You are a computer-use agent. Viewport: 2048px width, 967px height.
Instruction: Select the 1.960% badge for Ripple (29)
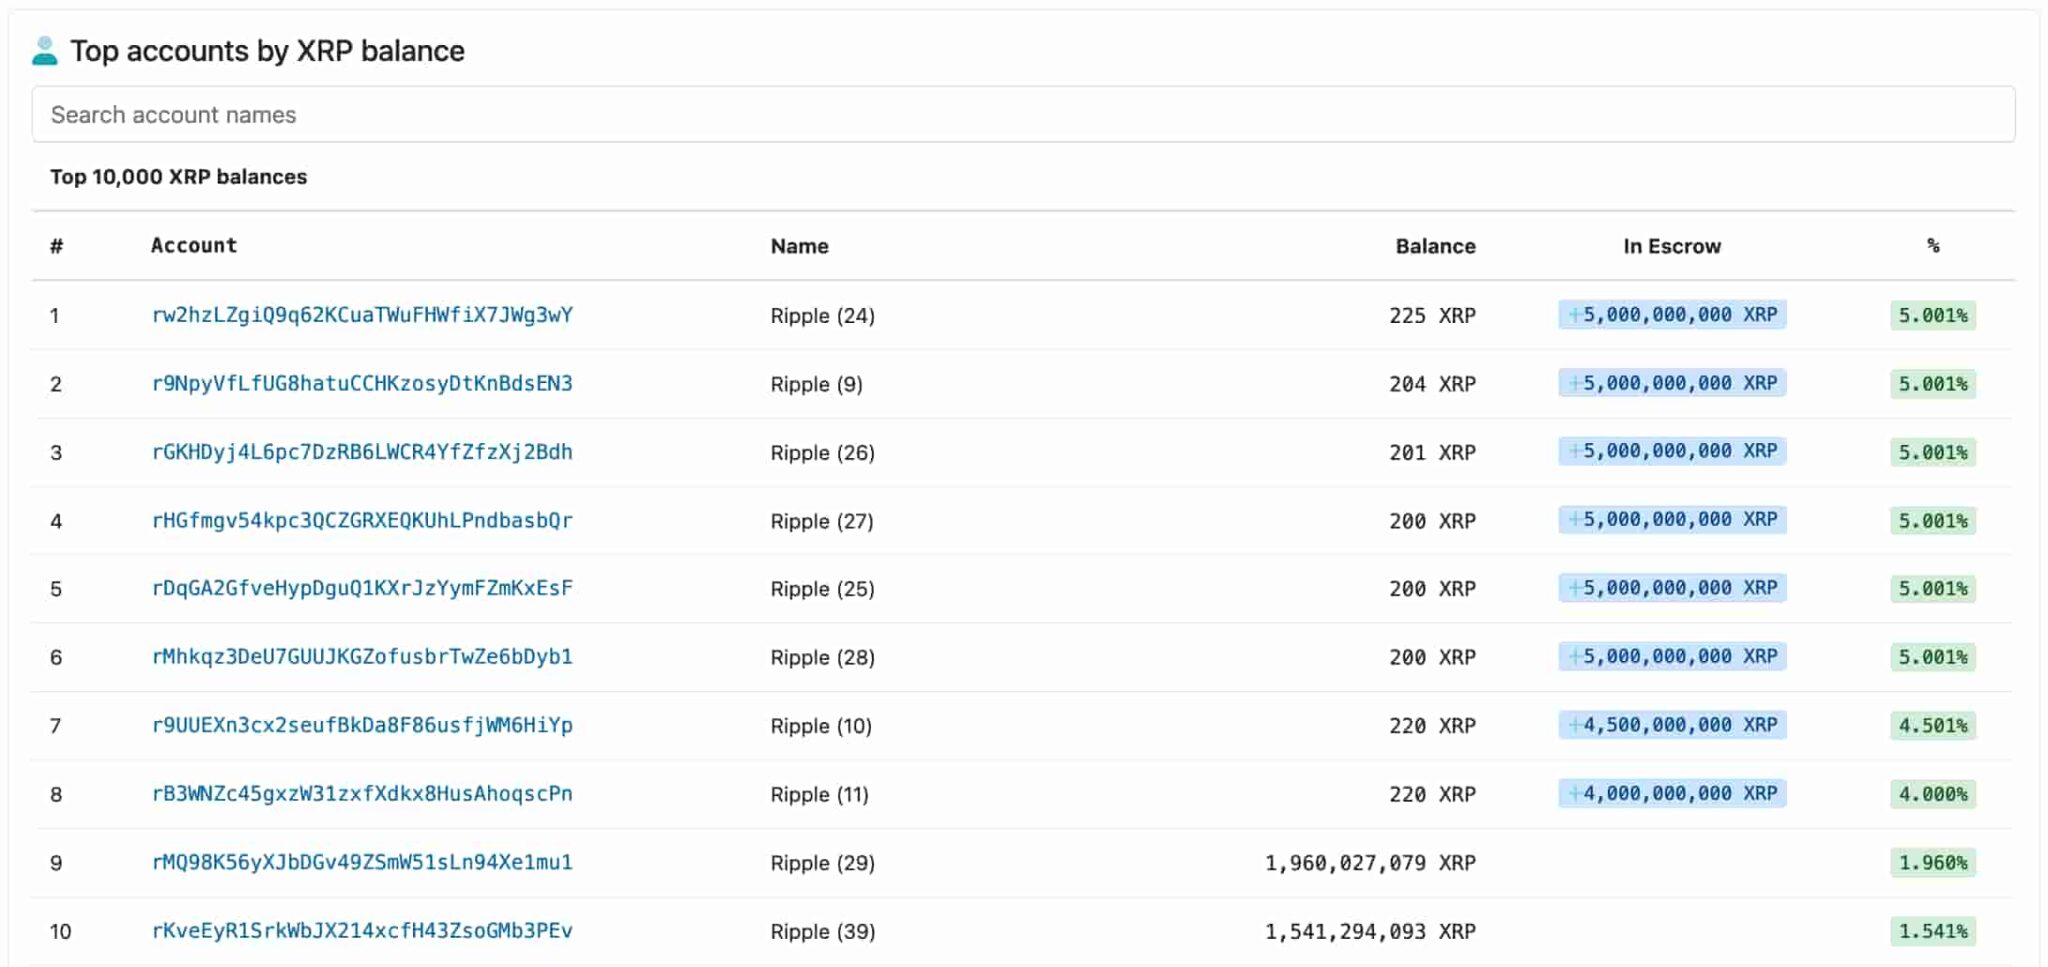coord(1932,862)
